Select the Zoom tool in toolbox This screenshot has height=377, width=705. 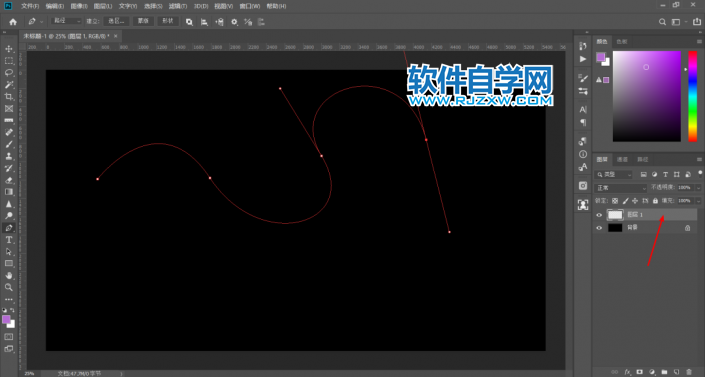pos(9,287)
